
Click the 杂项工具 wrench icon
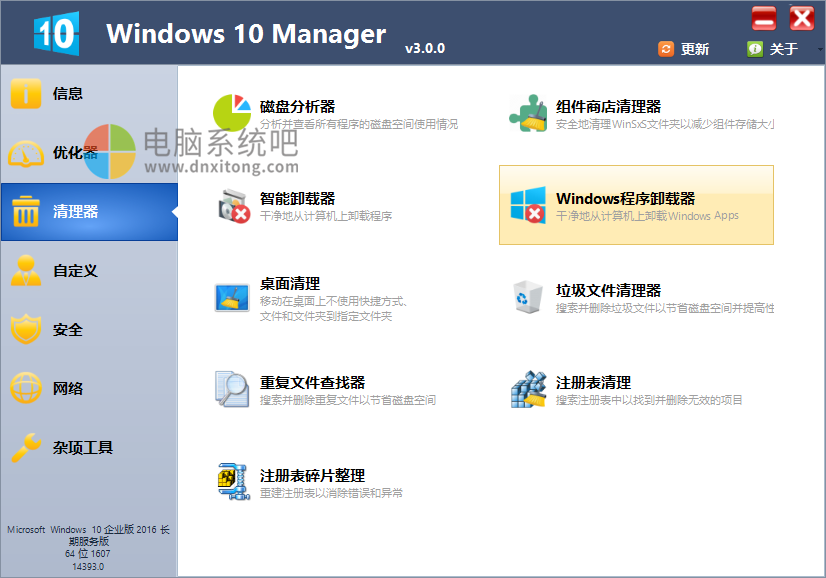(25, 447)
